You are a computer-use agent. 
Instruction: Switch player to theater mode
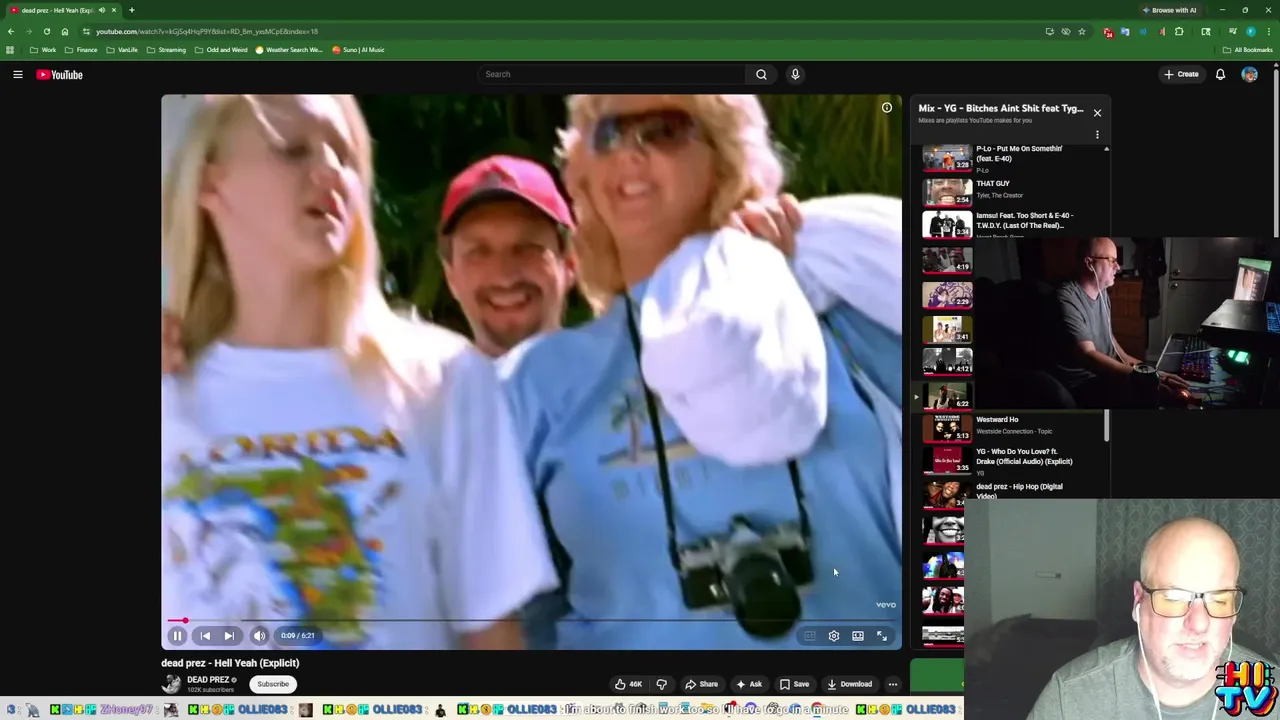(x=858, y=636)
